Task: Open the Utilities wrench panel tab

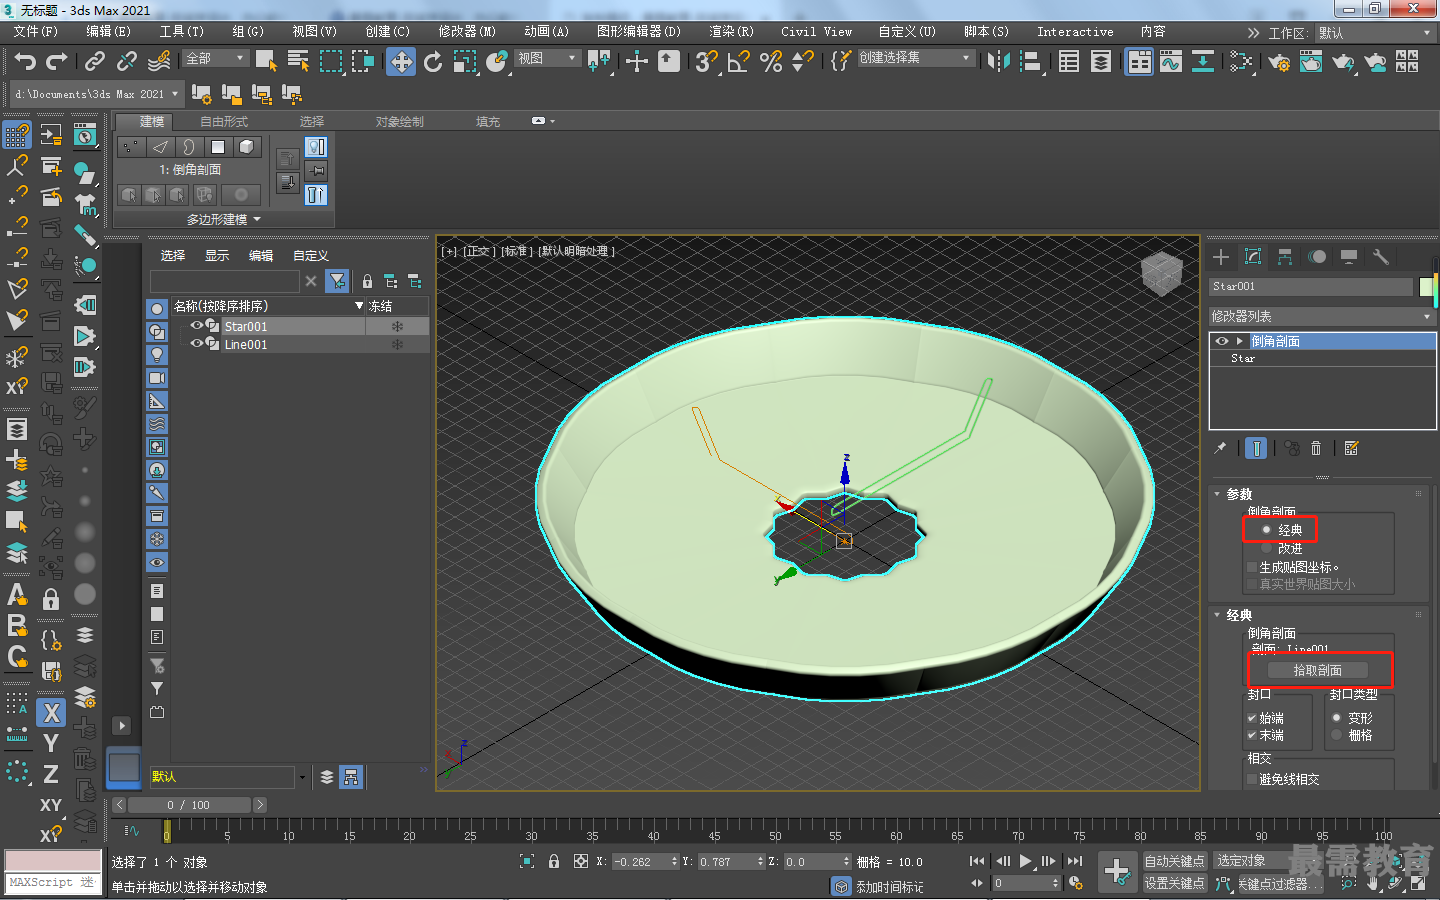Action: pyautogui.click(x=1381, y=257)
